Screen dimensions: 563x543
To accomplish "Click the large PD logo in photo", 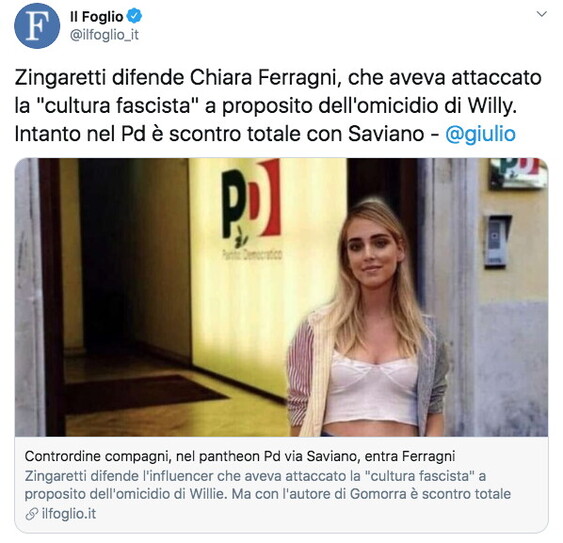I will 251,201.
